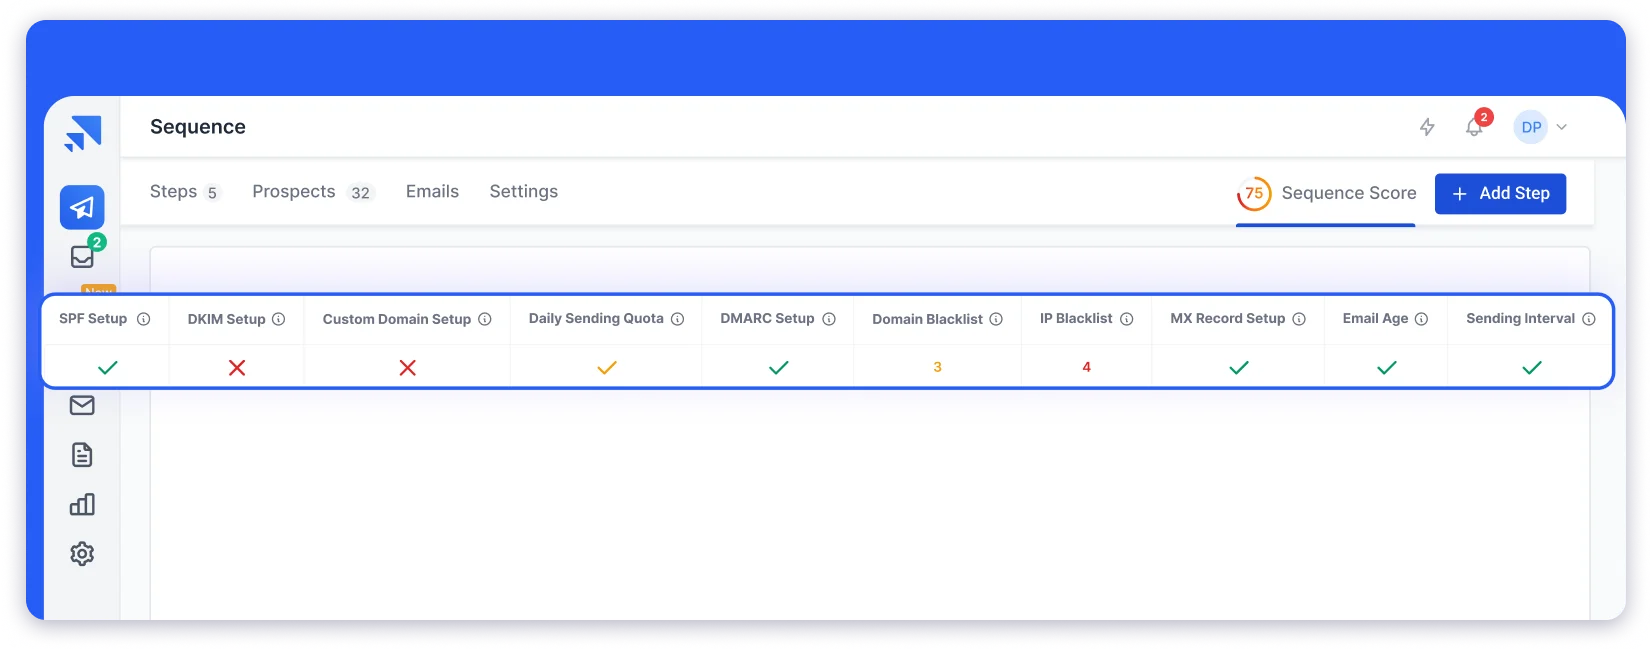This screenshot has height=650, width=1650.
Task: Click the Sending Interval column header
Action: point(1520,319)
